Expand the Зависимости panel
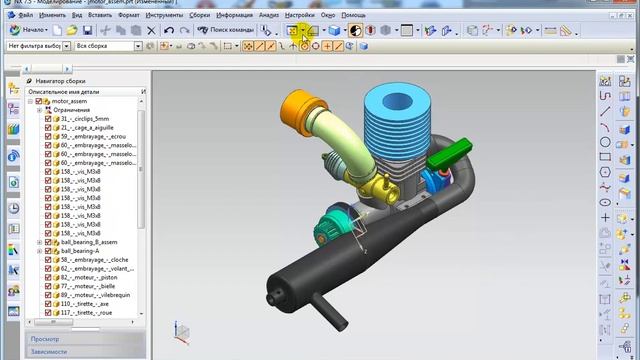The width and height of the screenshot is (640, 360). pos(85,351)
